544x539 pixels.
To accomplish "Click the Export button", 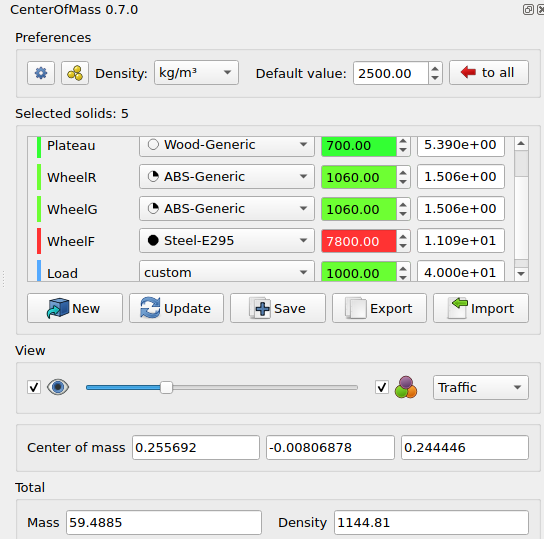I will 380,308.
